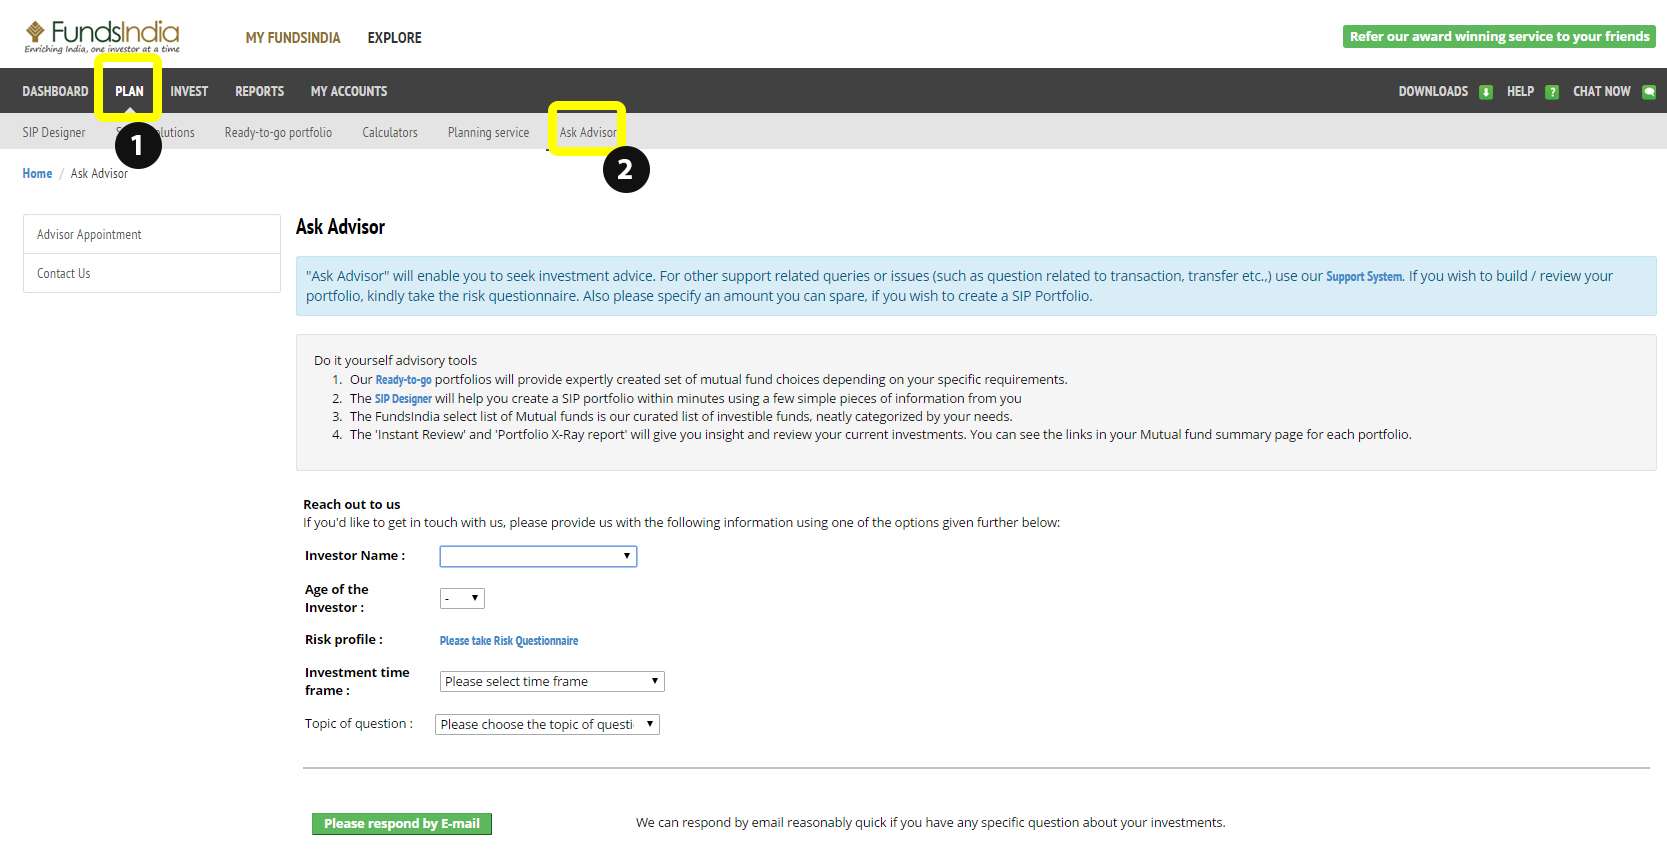Open the EXPLORE menu
The width and height of the screenshot is (1667, 859).
394,38
